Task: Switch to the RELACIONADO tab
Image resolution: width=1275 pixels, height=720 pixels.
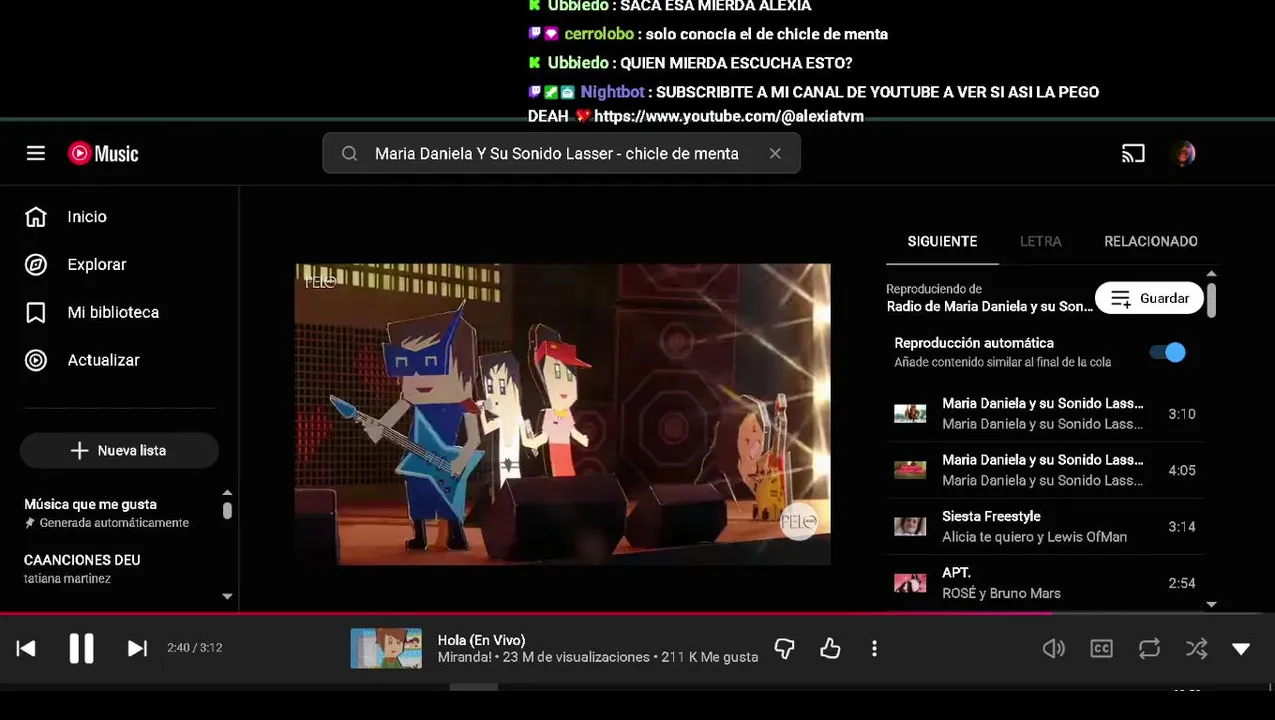Action: click(x=1151, y=241)
